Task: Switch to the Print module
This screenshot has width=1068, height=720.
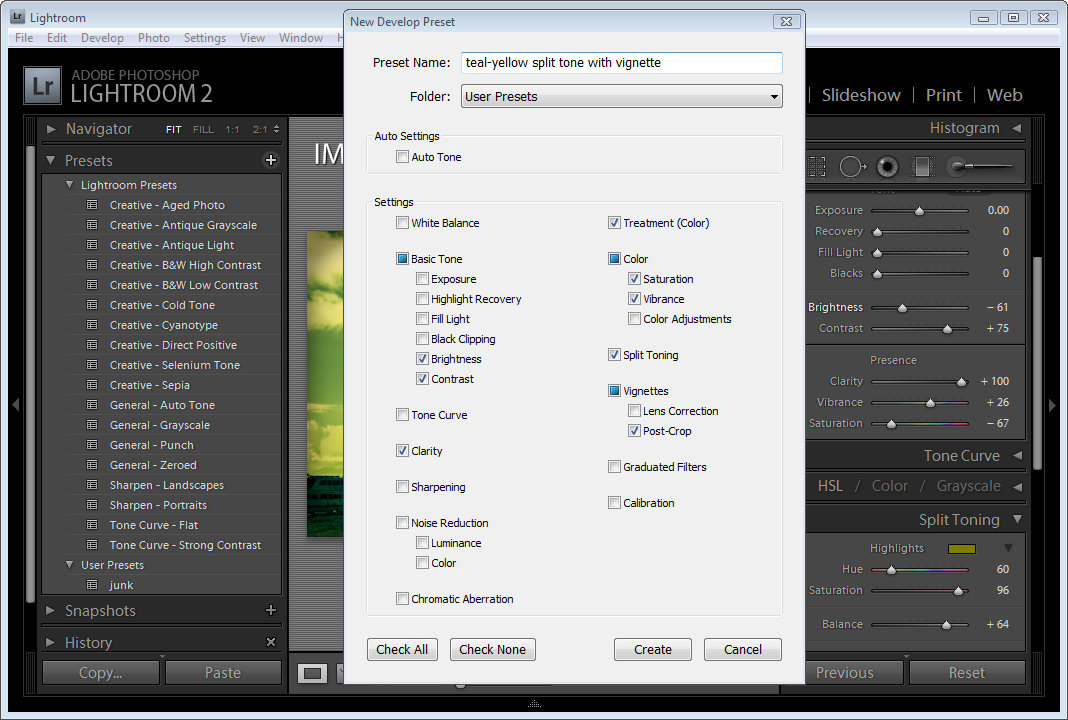Action: click(x=943, y=95)
